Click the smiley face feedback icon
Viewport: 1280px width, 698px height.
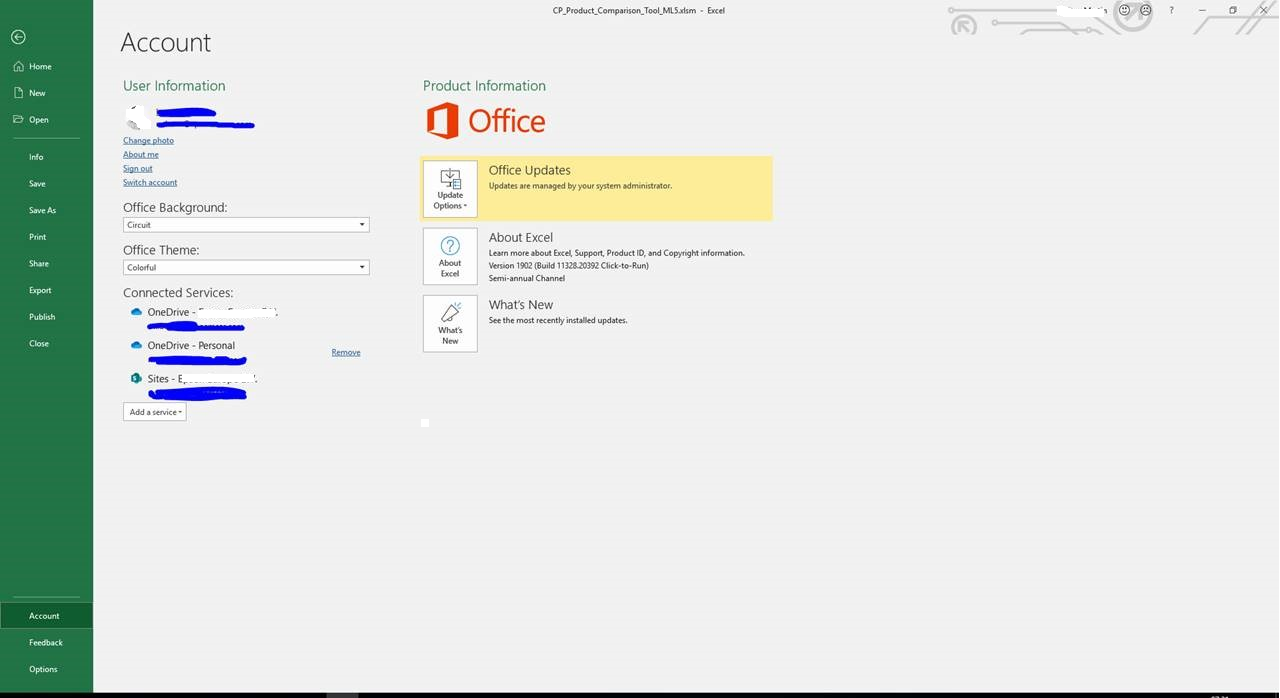[1124, 10]
